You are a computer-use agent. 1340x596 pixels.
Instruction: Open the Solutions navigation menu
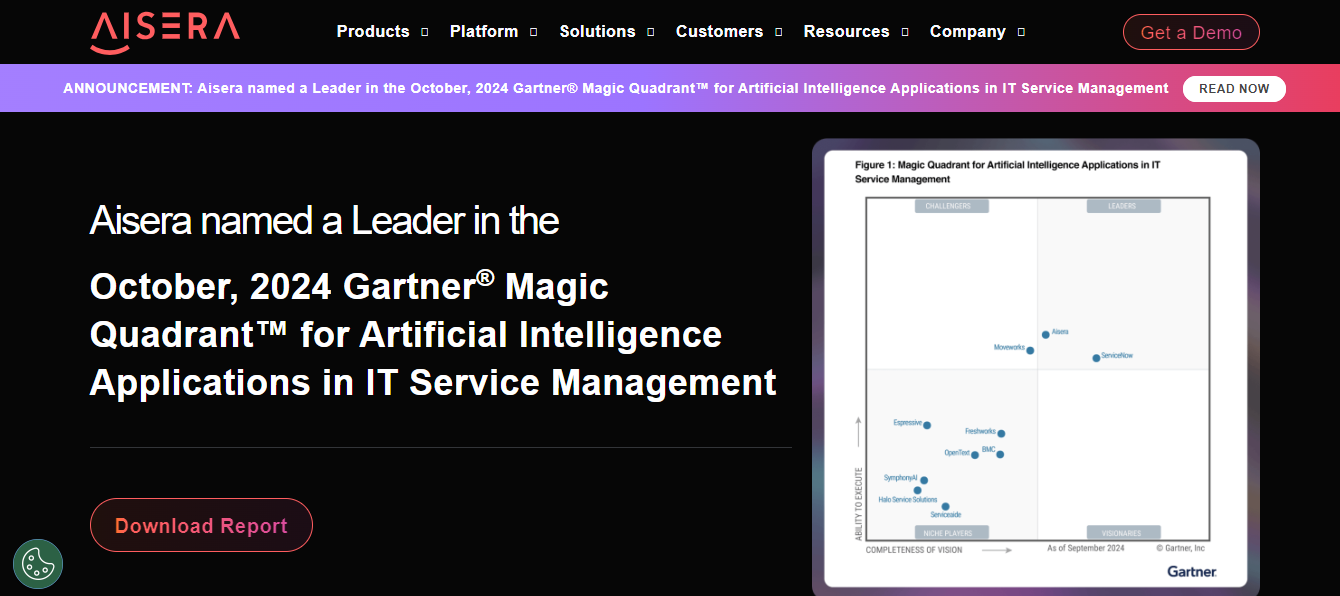(598, 32)
